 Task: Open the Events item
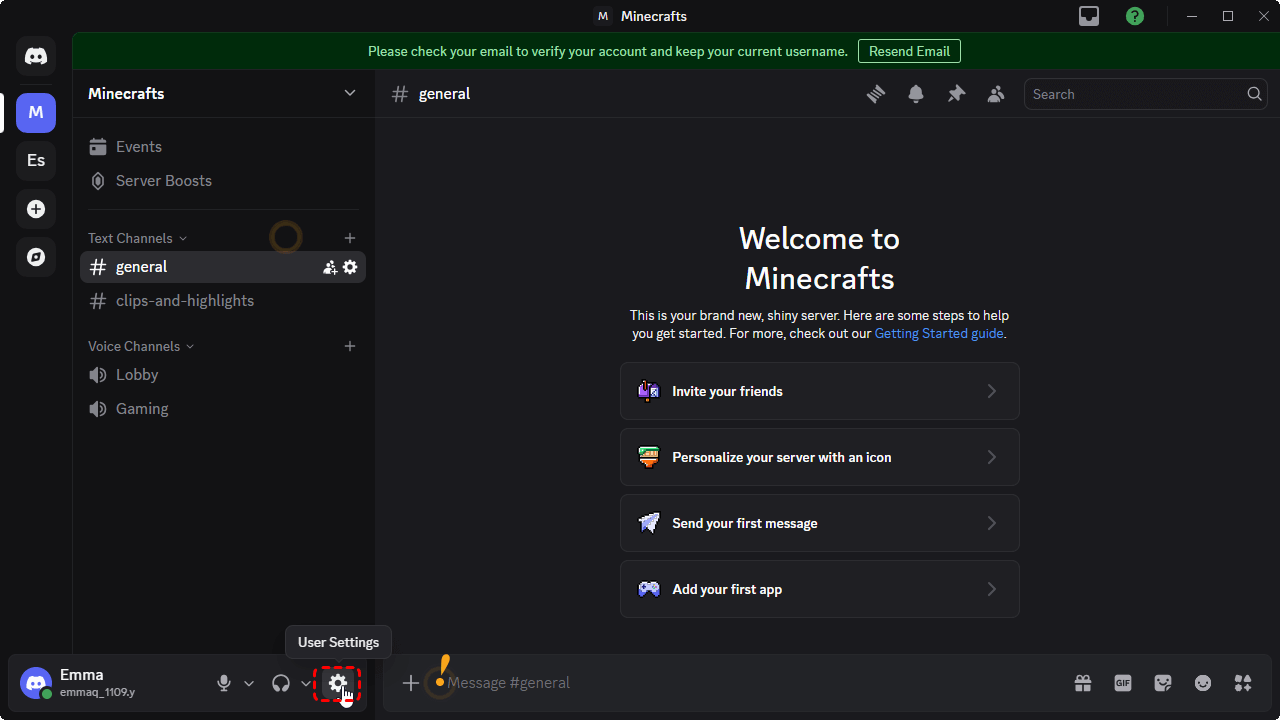(138, 147)
